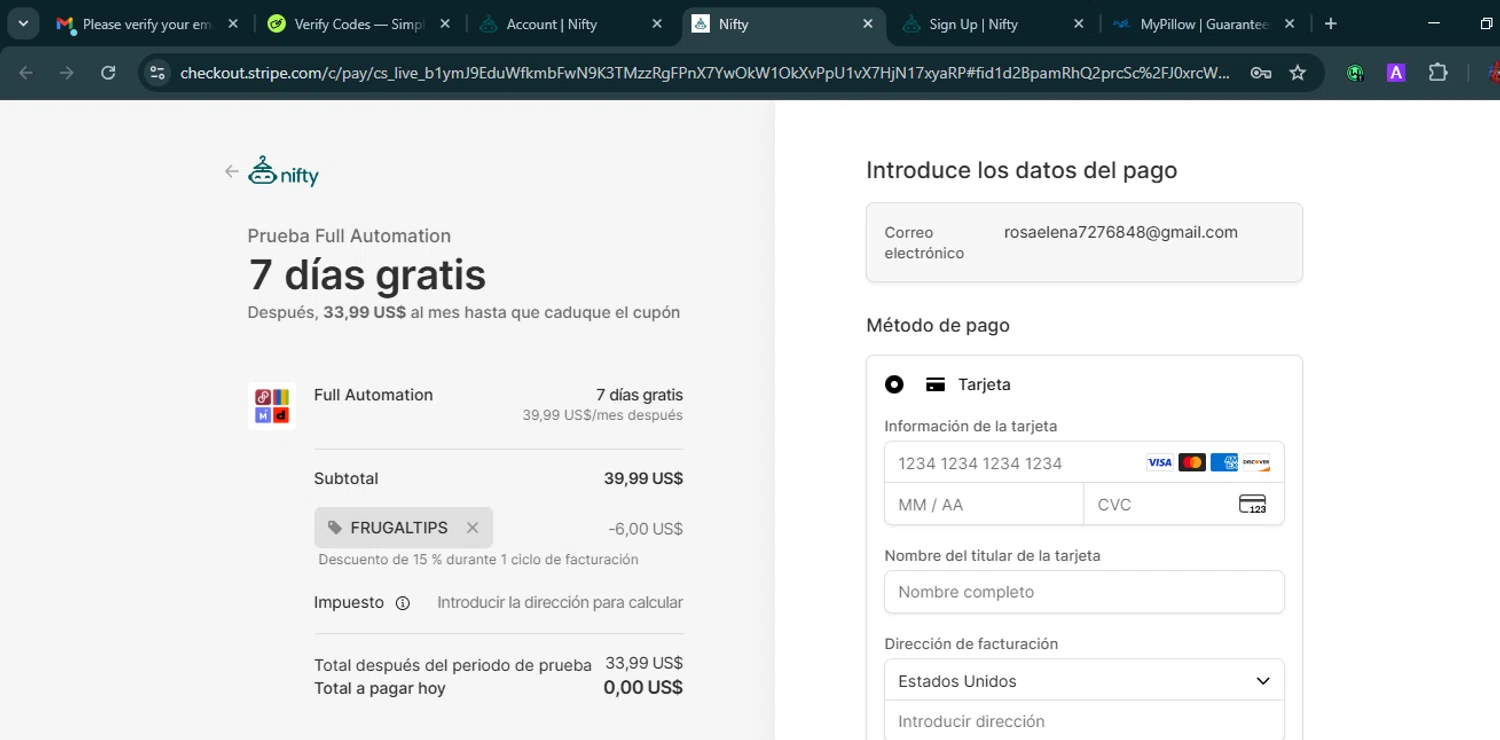1500x740 pixels.
Task: Switch to the Account | Nifty tab
Action: pyautogui.click(x=569, y=24)
